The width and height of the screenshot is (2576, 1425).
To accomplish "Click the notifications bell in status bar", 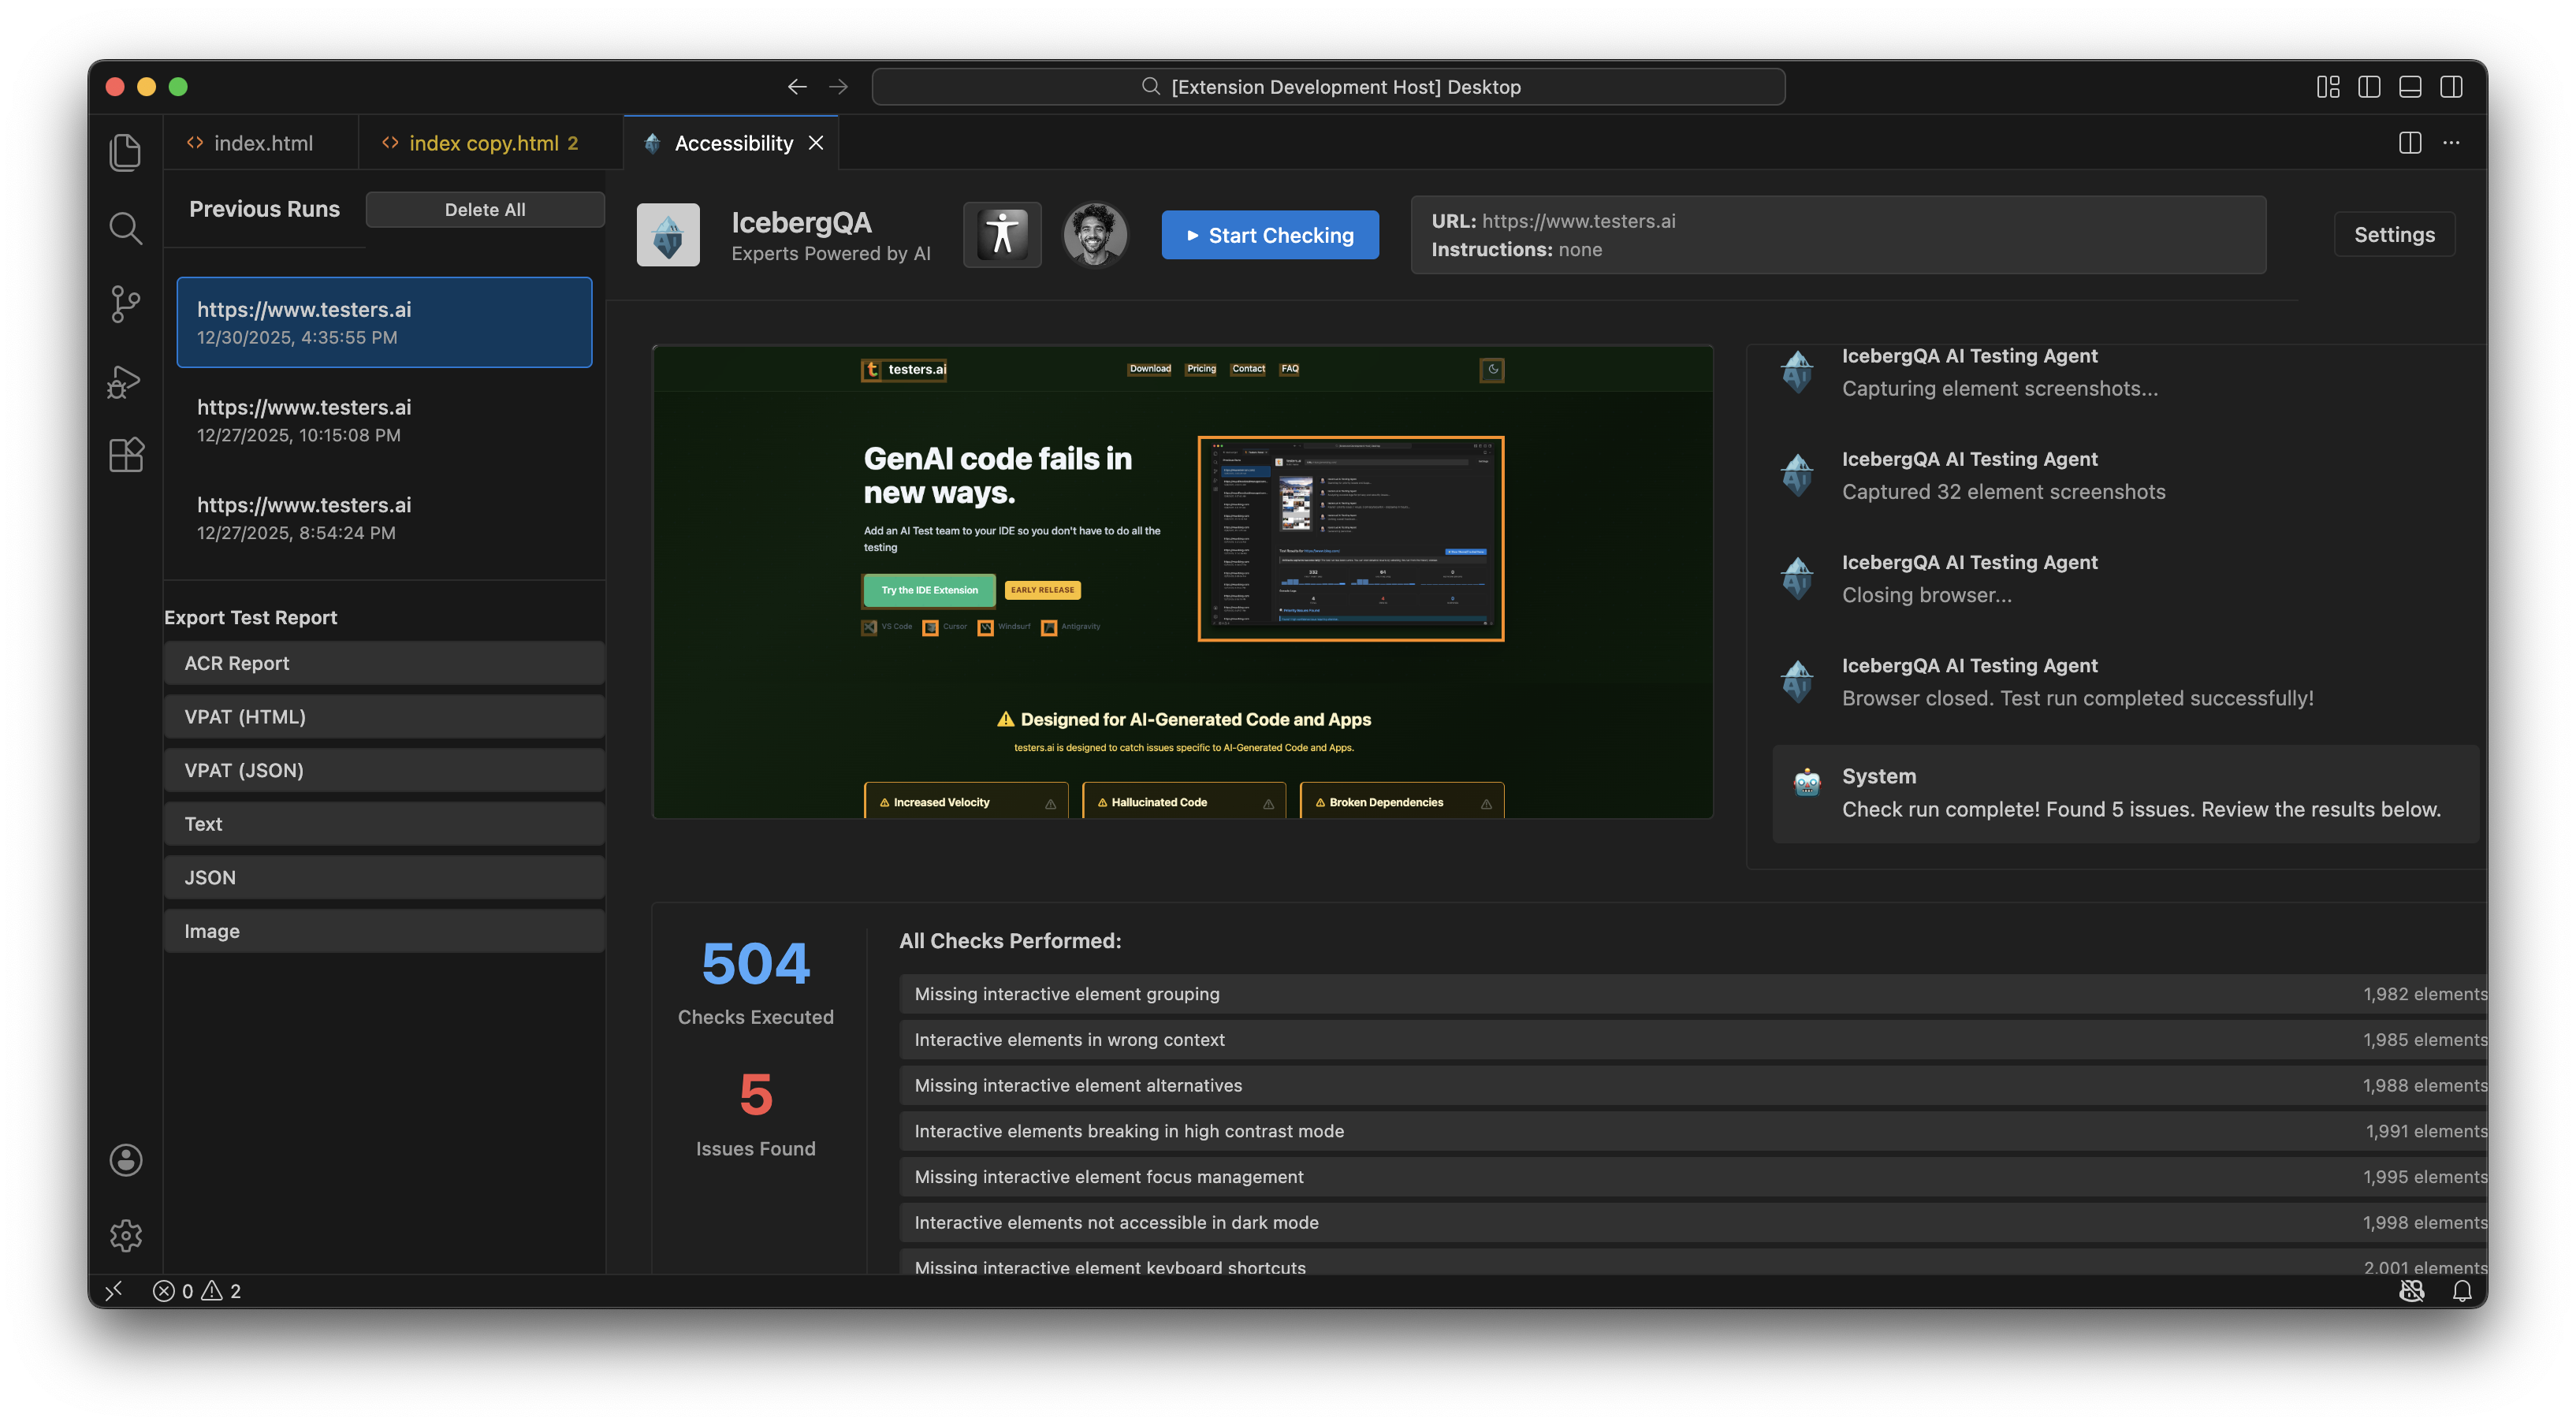I will 2462,1291.
